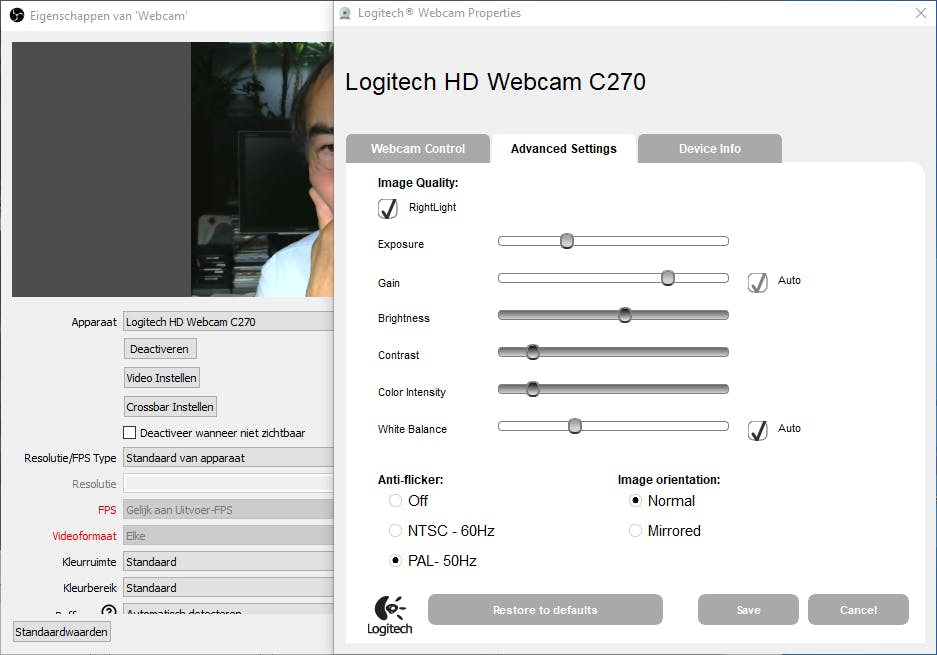This screenshot has width=937, height=655.
Task: Select Anti-flicker Off option
Action: [x=395, y=501]
